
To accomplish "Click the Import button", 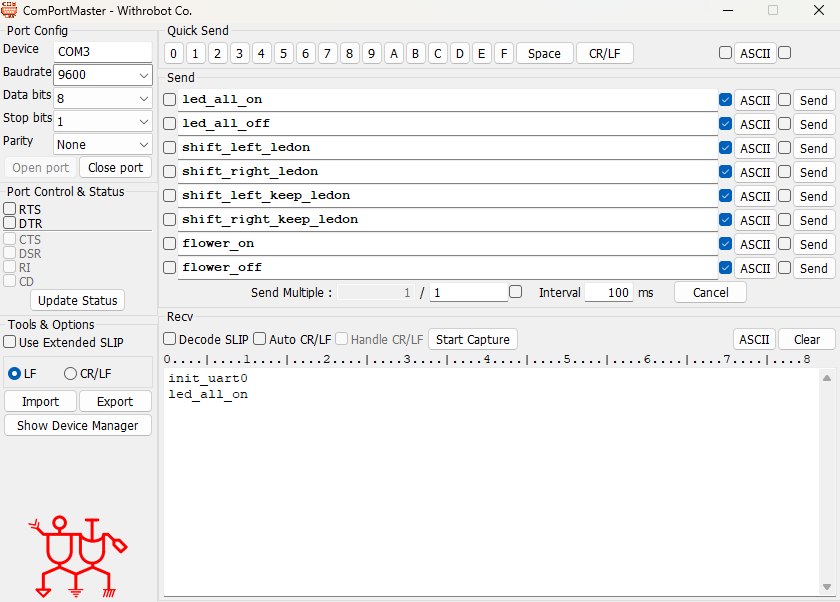I will pos(41,402).
